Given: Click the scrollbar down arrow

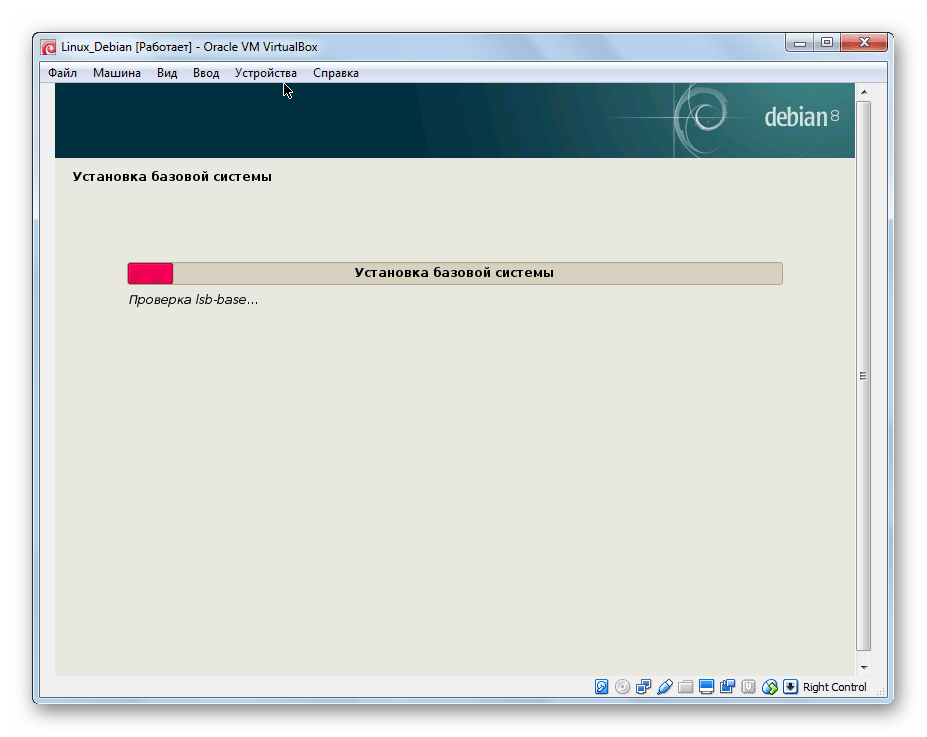Looking at the screenshot, I should click(x=864, y=667).
